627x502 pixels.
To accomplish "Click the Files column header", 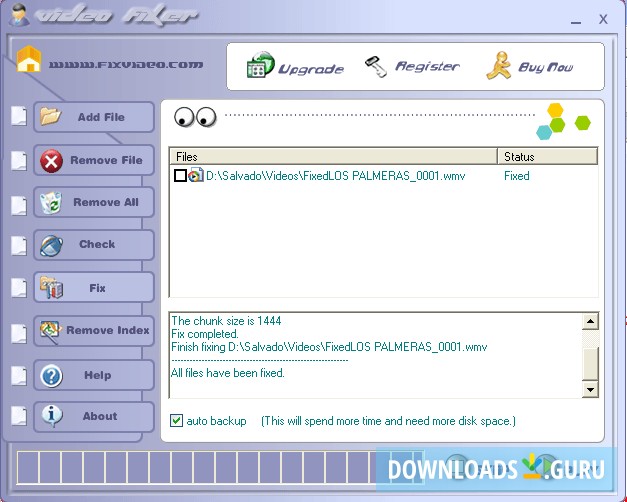I will (333, 156).
